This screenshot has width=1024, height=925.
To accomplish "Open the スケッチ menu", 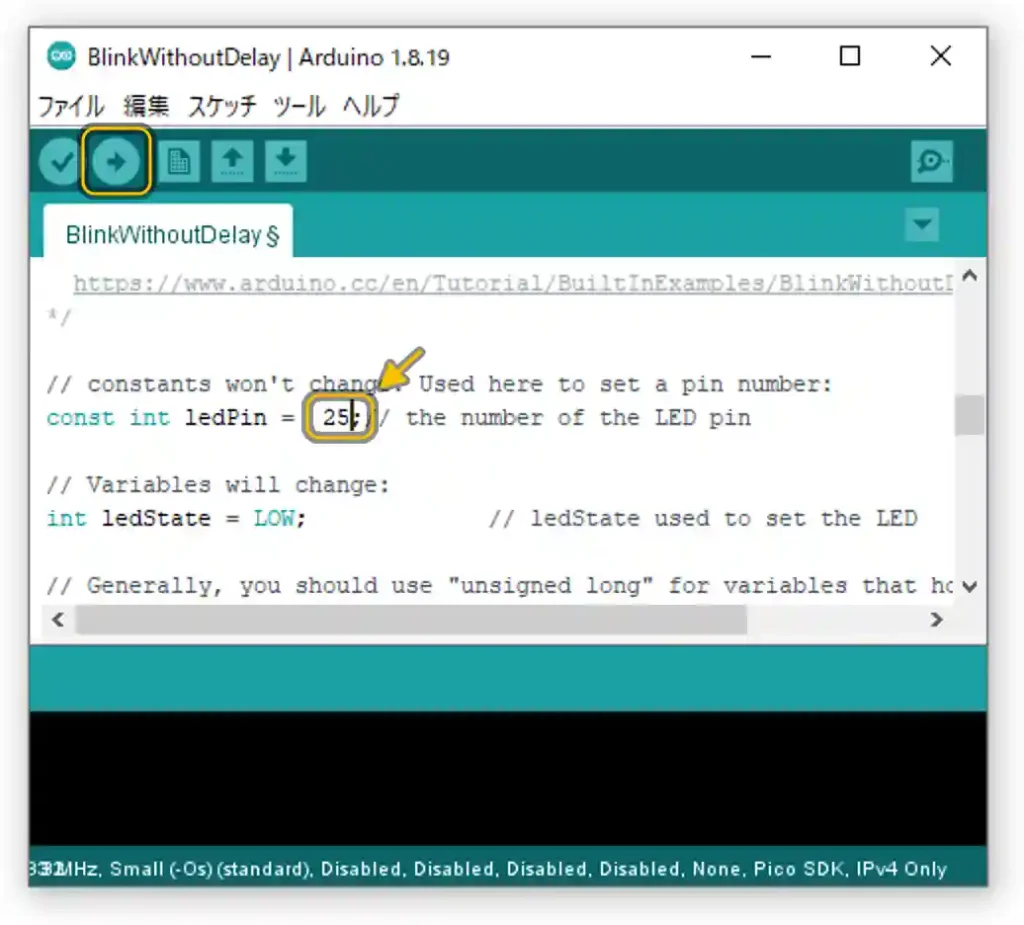I will [x=222, y=106].
